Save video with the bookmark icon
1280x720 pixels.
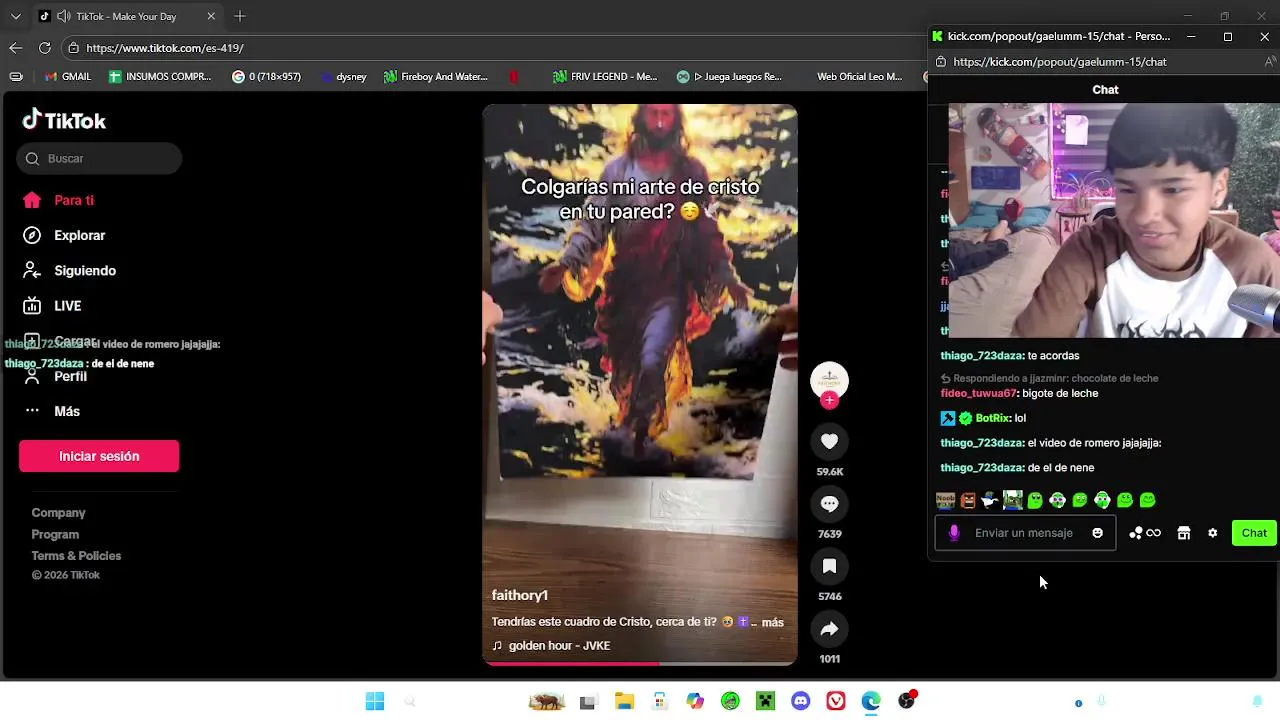click(829, 566)
